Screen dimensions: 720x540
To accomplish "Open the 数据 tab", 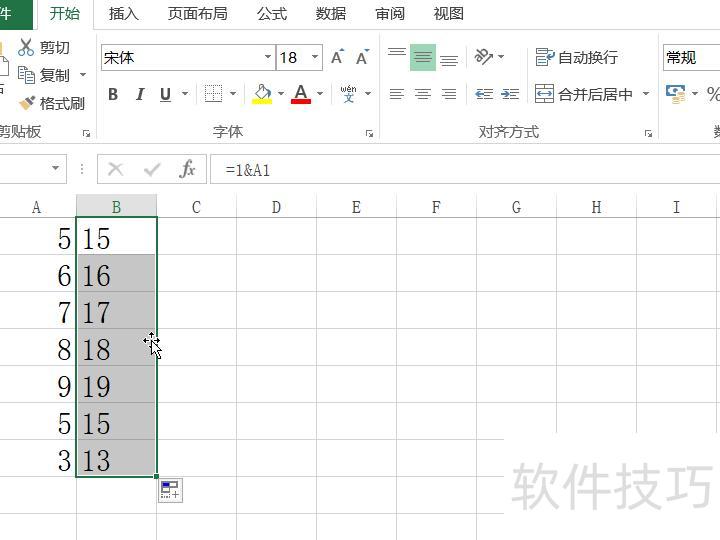I will (x=331, y=14).
